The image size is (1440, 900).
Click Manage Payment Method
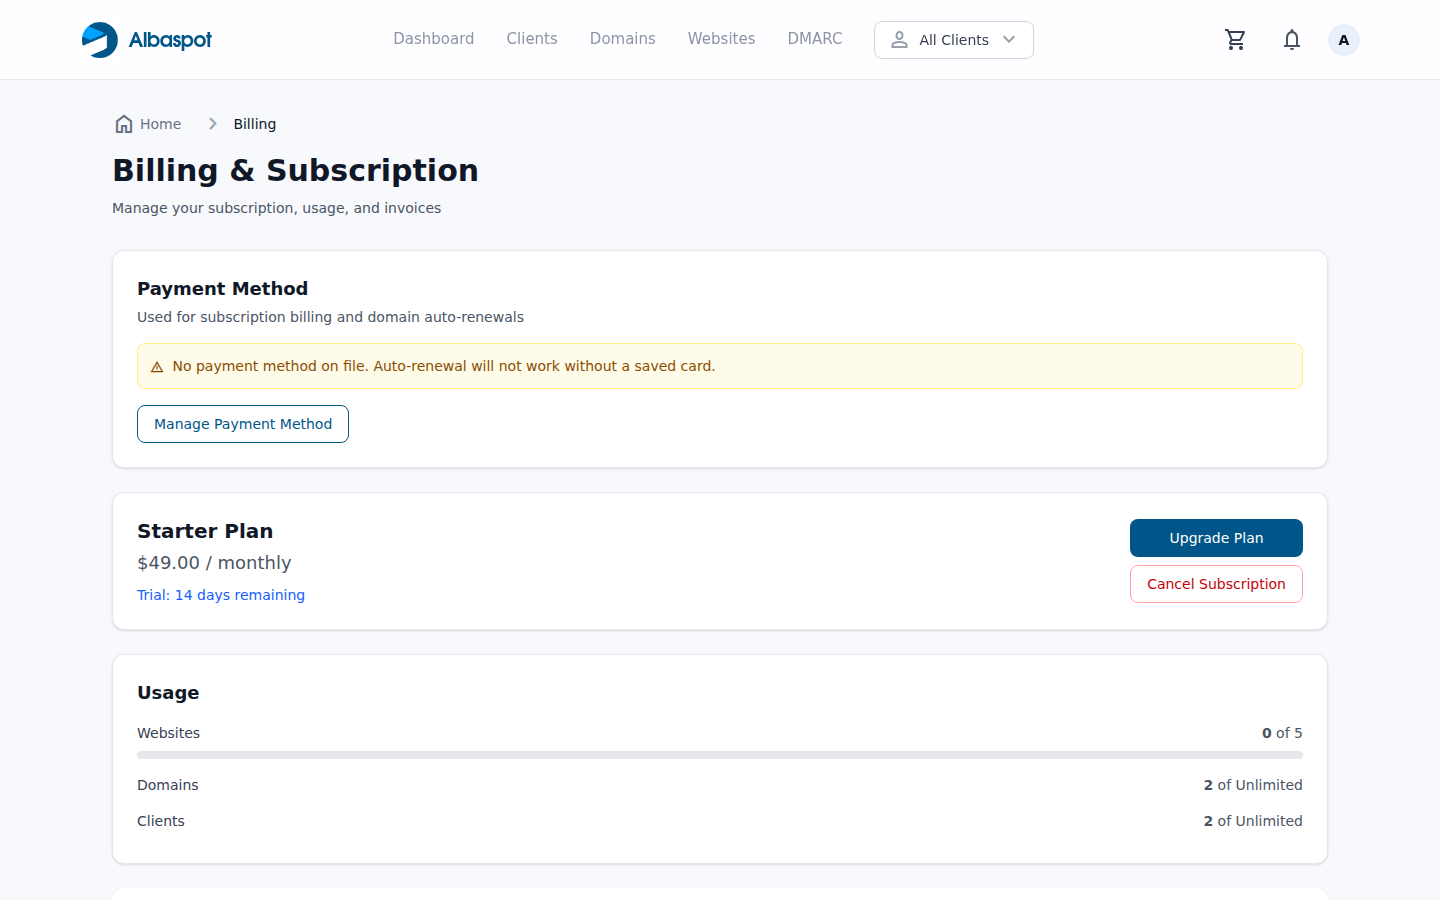[x=242, y=423]
